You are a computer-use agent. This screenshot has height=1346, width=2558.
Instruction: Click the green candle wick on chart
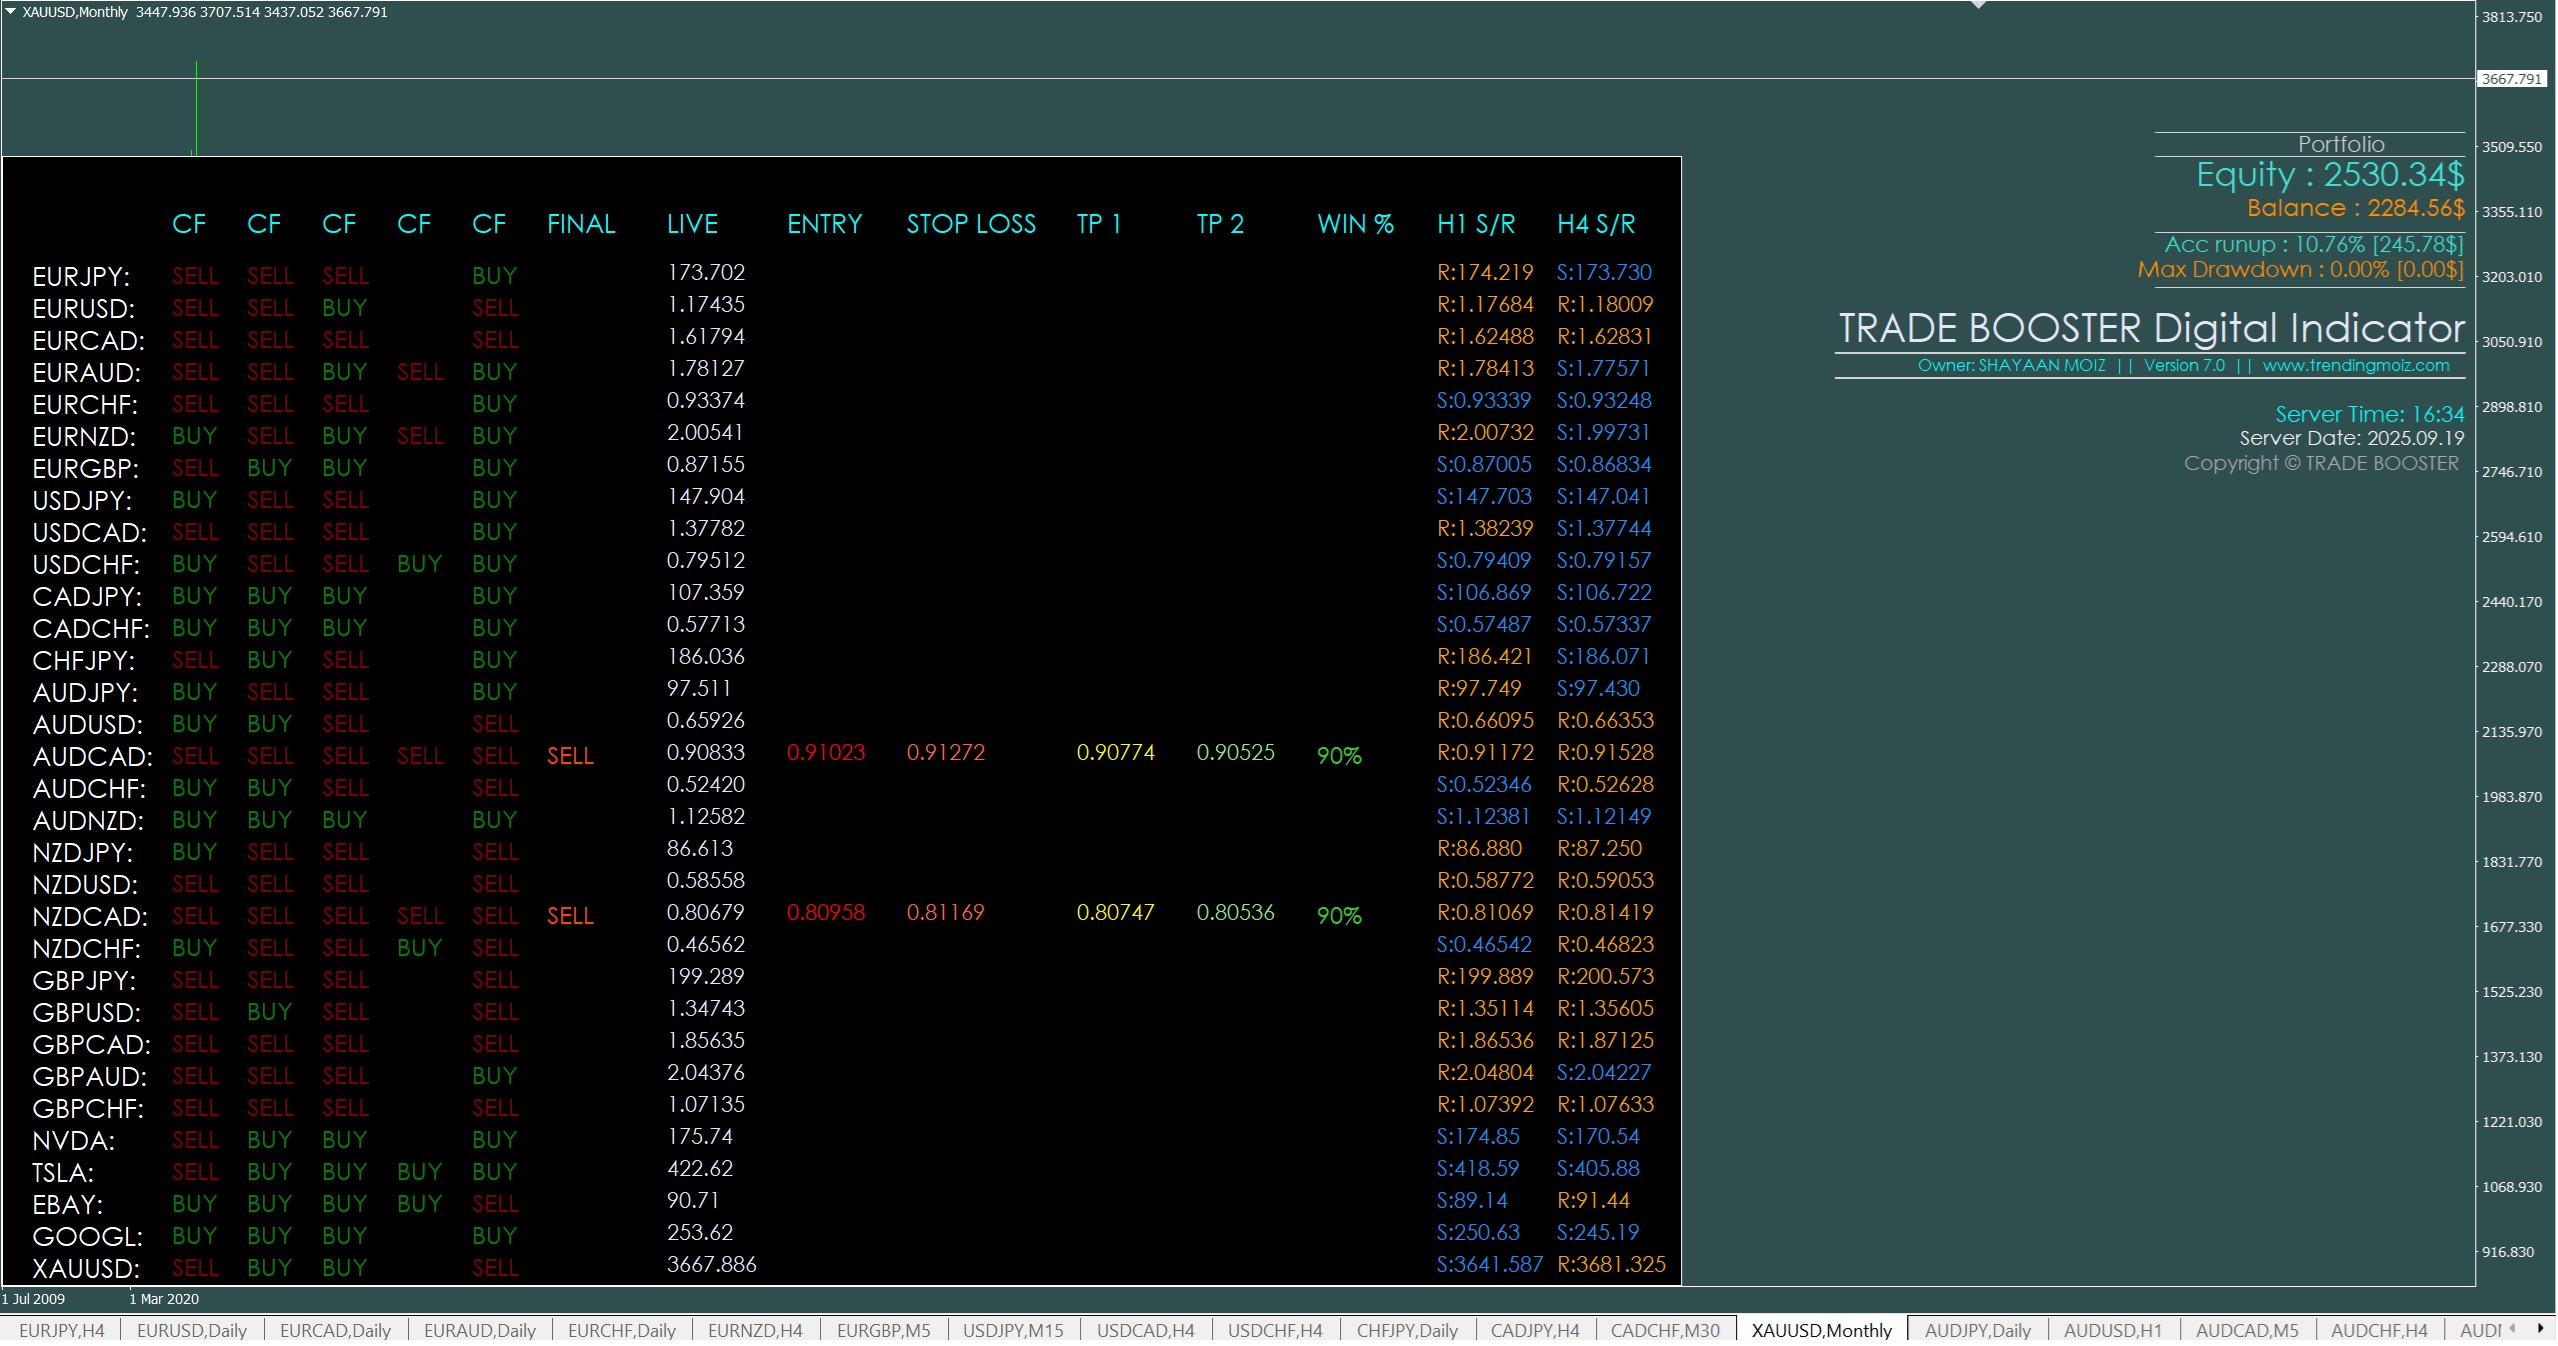click(x=196, y=105)
